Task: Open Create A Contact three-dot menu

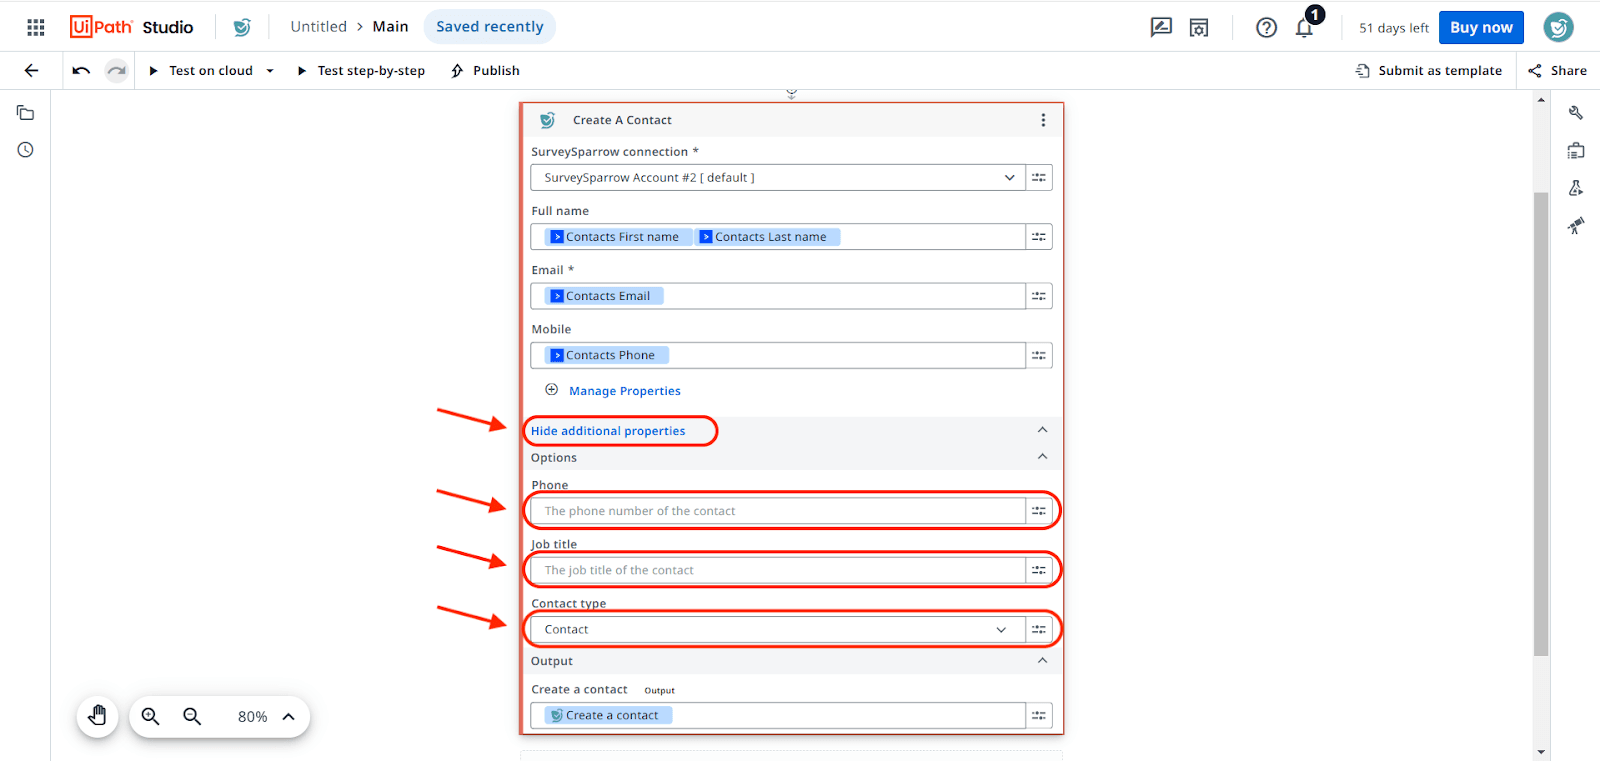Action: point(1043,120)
